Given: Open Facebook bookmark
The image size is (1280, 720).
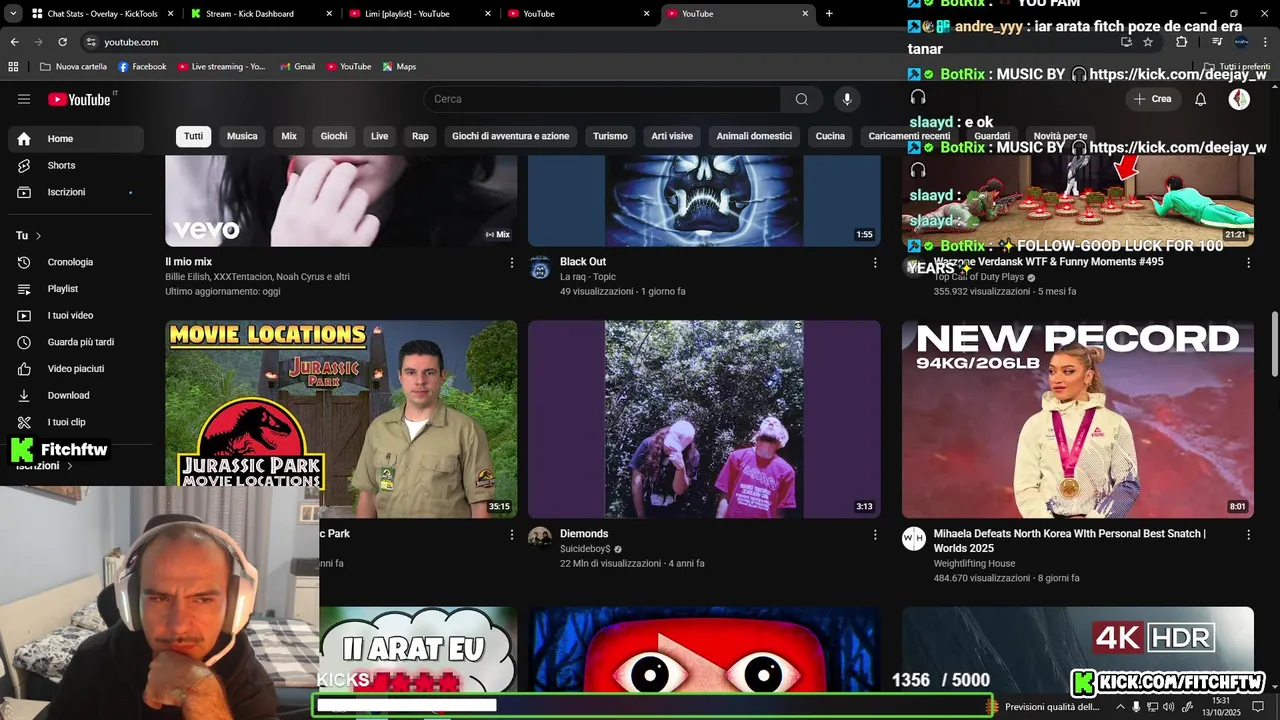Looking at the screenshot, I should tap(142, 67).
